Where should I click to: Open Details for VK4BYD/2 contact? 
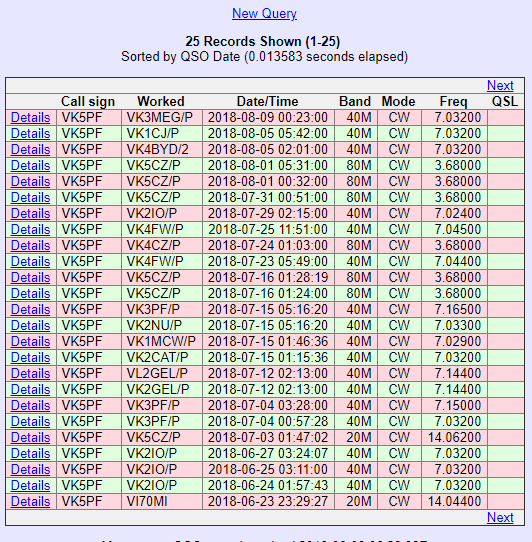(x=30, y=149)
